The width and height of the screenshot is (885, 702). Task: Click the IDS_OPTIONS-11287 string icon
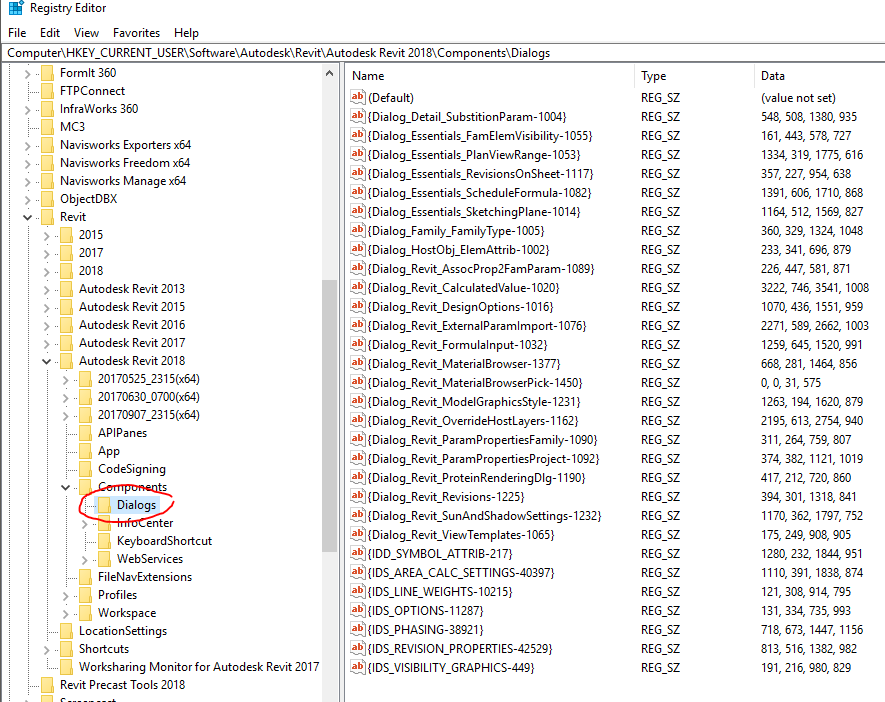pyautogui.click(x=357, y=611)
